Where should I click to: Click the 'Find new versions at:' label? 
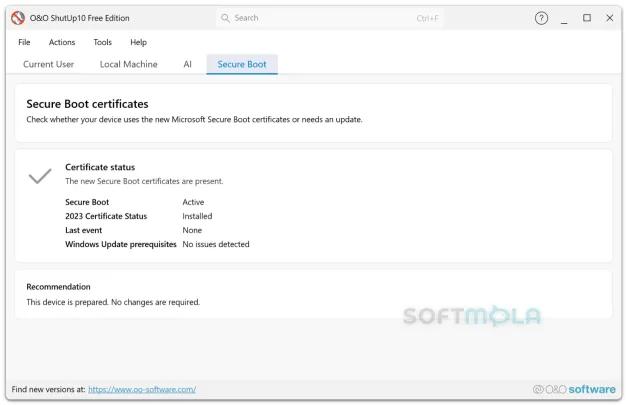[x=48, y=389]
